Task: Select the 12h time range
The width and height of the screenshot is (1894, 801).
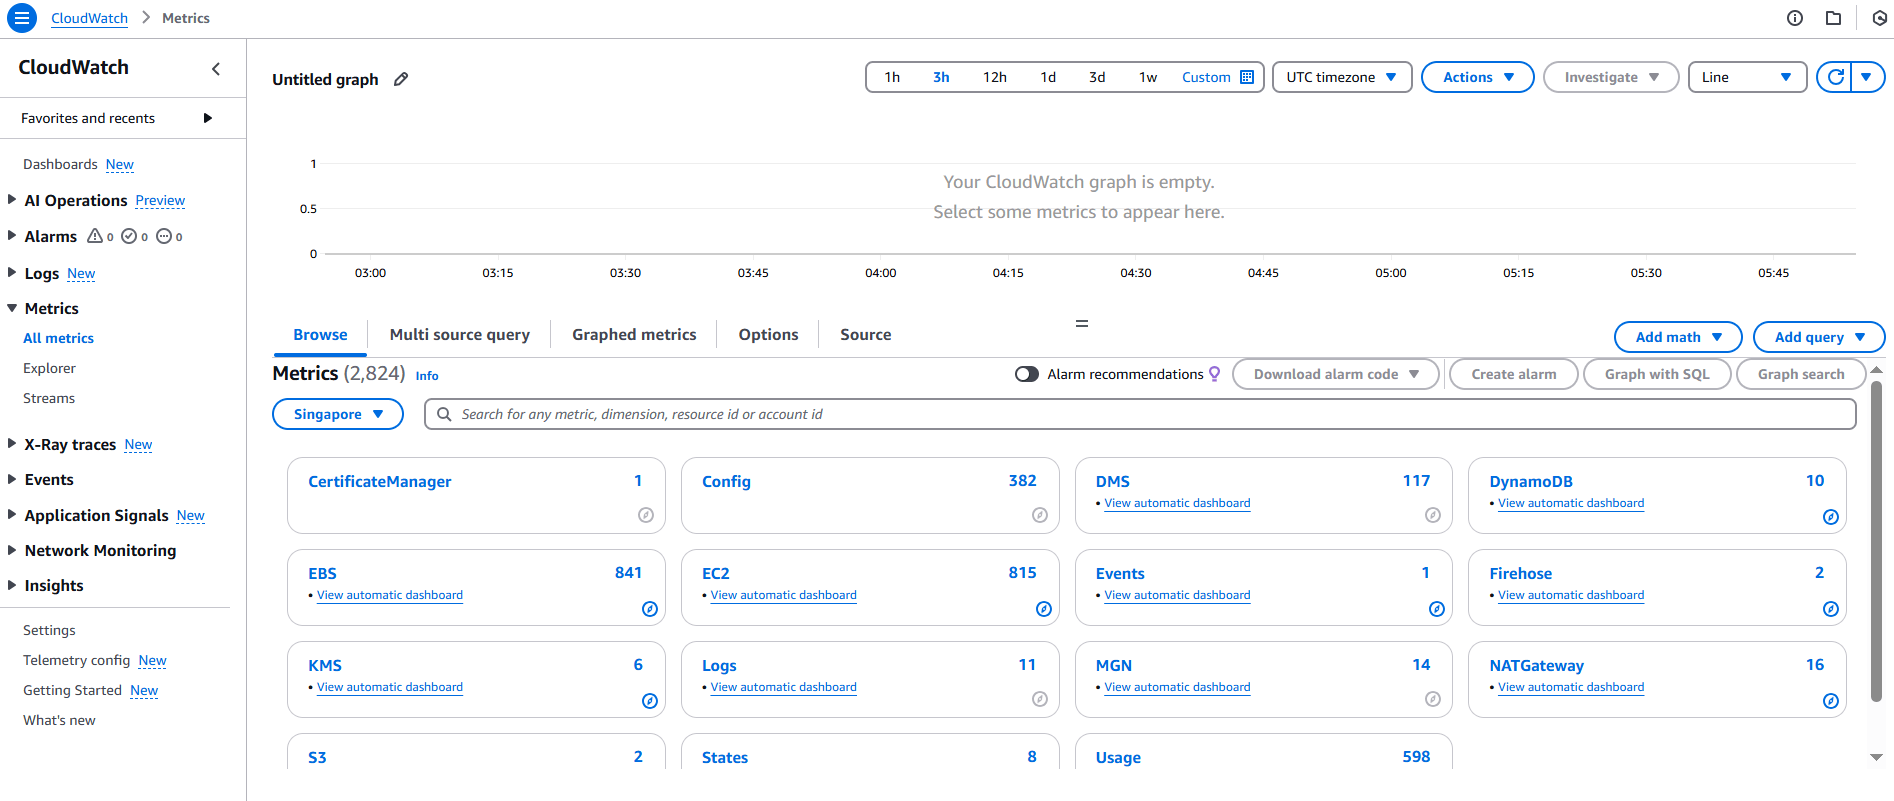Action: [x=995, y=77]
